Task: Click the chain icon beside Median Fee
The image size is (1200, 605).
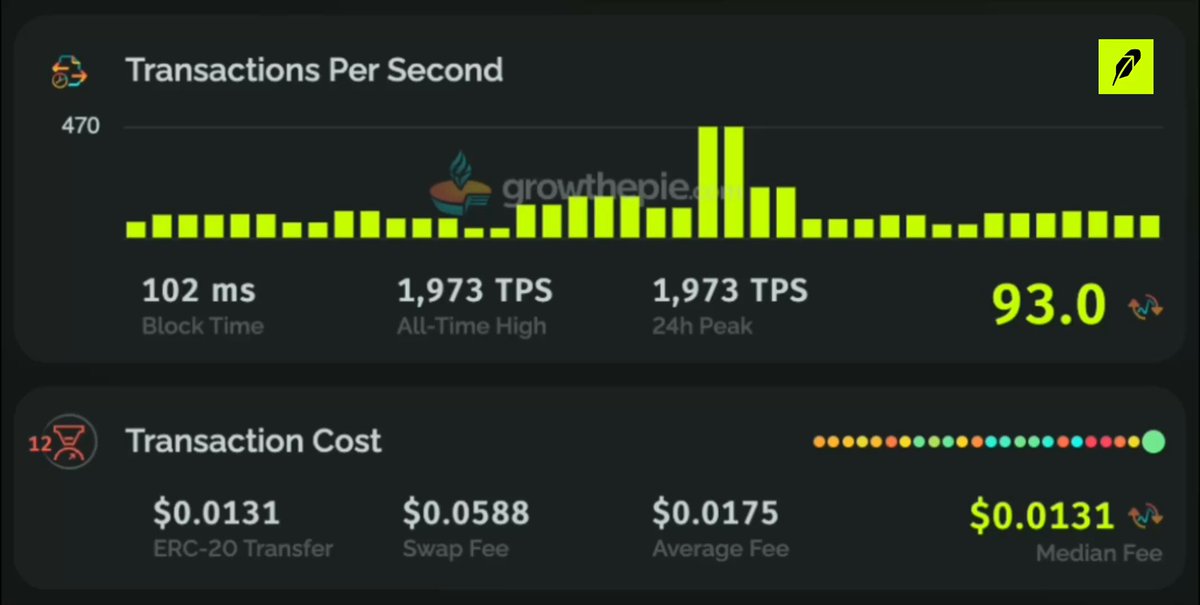Action: click(x=1146, y=516)
